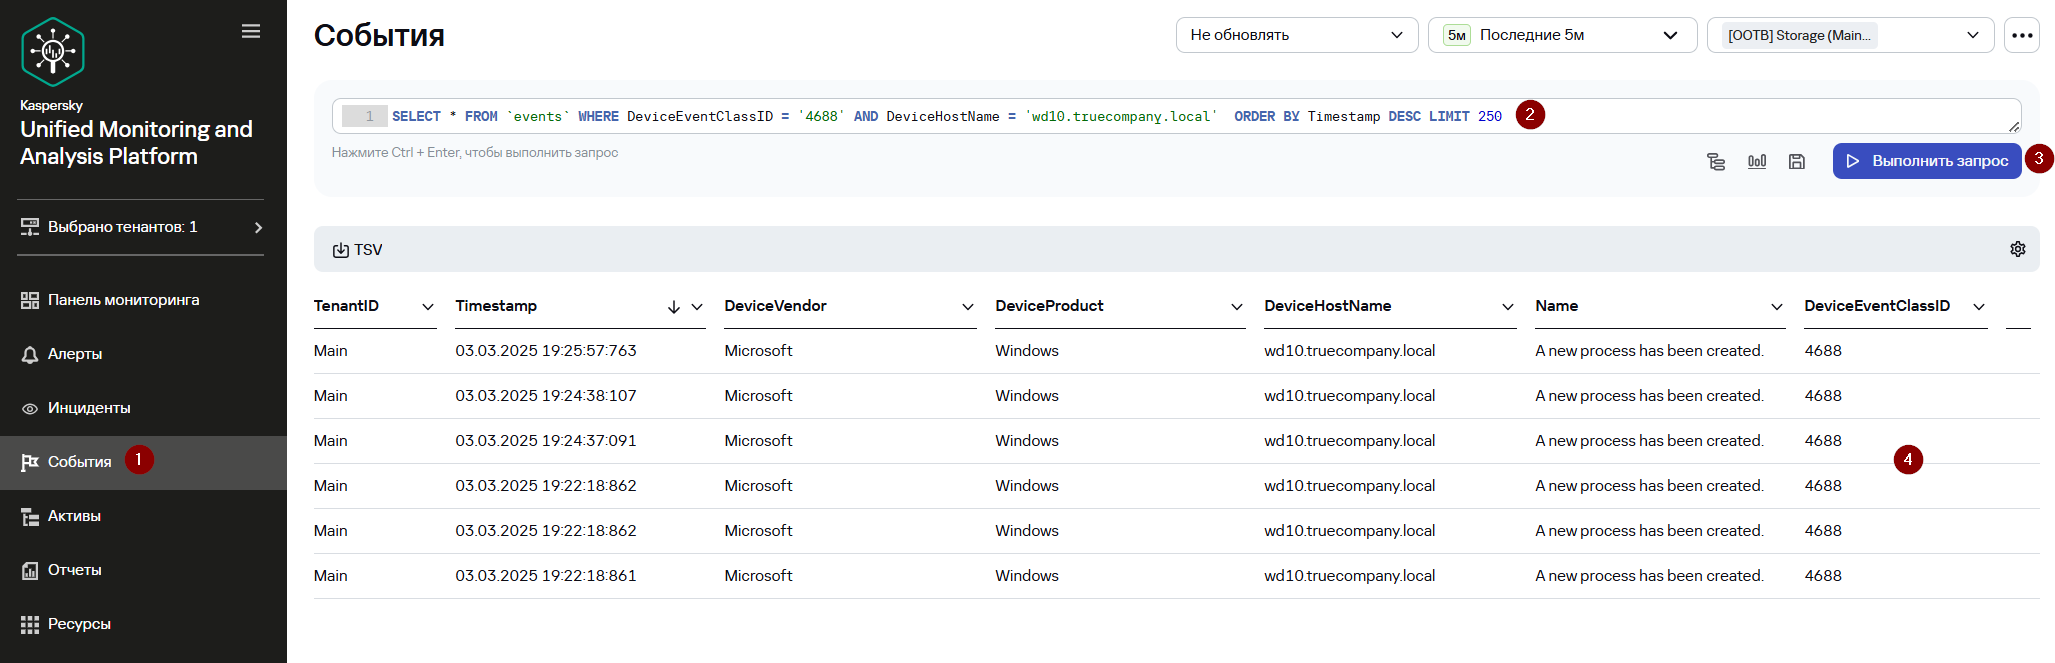Screen dimensions: 2055x663
Task: Click the DeviceHostName column header text
Action: point(1328,306)
